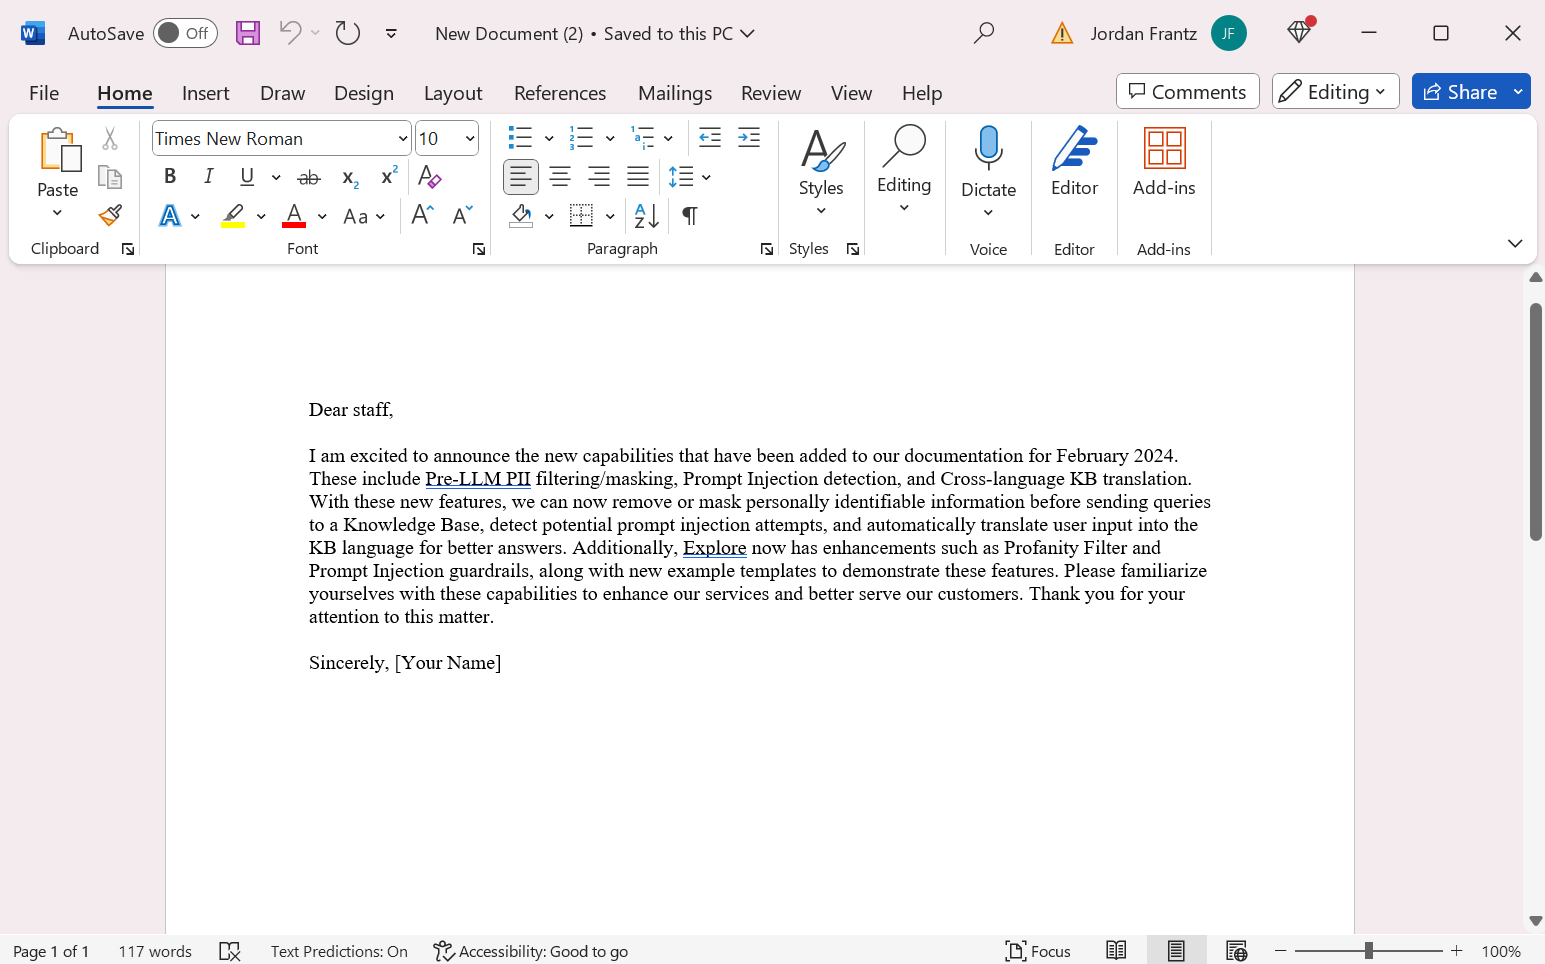Screen dimensions: 1545x964
Task: Collapse the ribbon chevron
Action: click(1515, 243)
